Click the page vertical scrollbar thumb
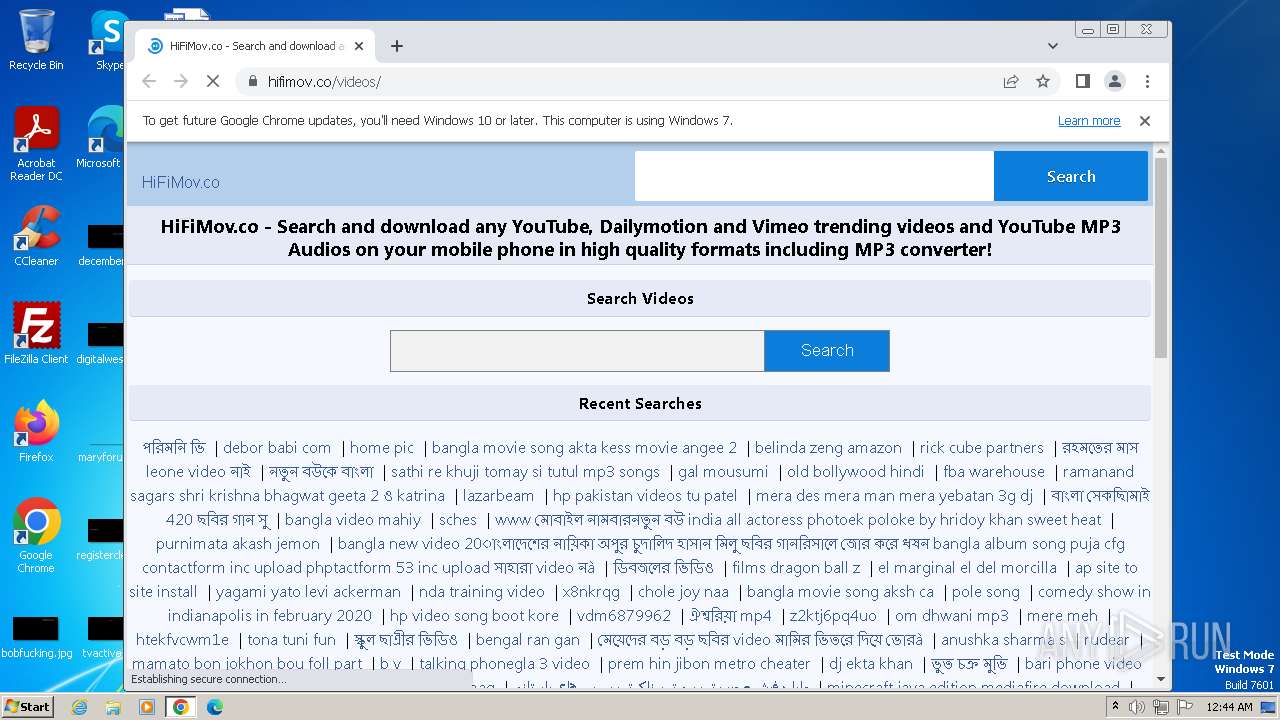This screenshot has height=720, width=1280. tap(1160, 257)
